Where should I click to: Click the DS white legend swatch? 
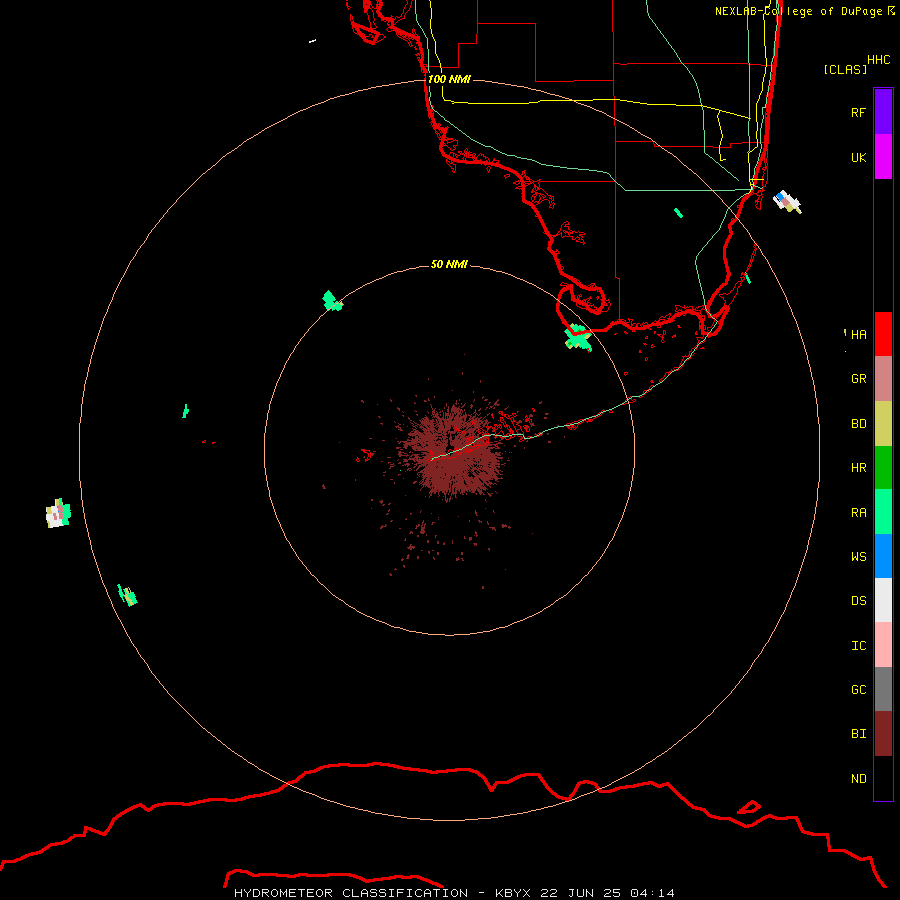pos(883,600)
